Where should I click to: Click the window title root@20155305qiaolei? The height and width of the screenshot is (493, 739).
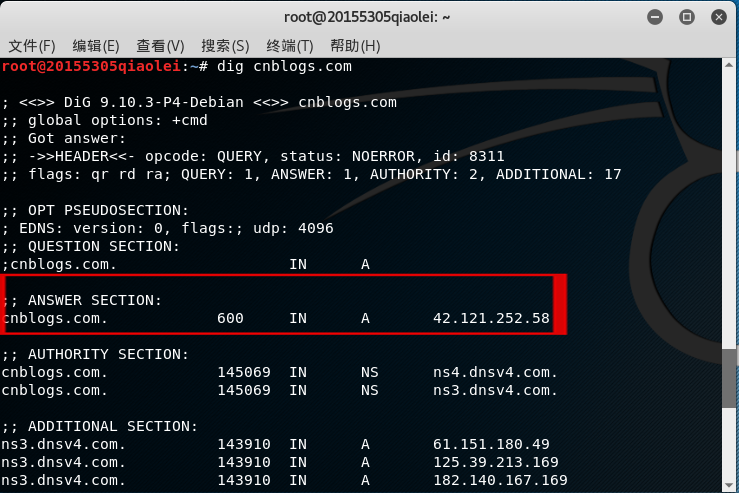point(367,17)
